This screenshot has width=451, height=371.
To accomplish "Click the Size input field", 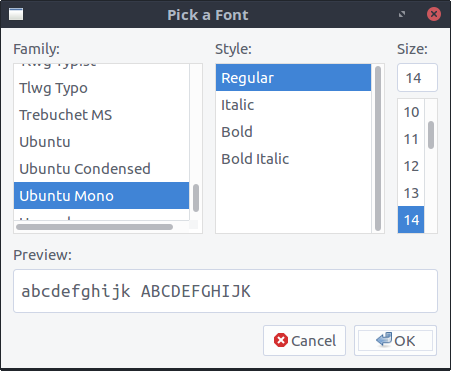I will click(417, 78).
